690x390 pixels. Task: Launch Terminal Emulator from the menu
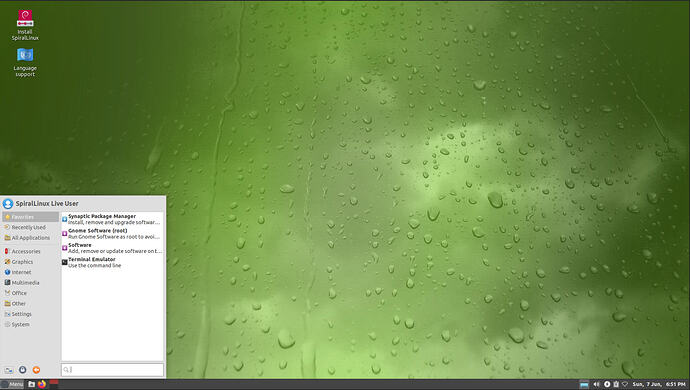(x=112, y=262)
